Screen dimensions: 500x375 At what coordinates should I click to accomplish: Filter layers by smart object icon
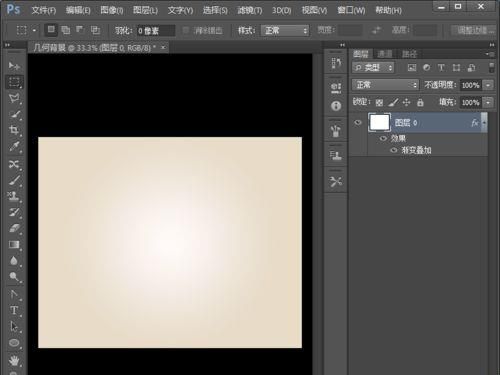pyautogui.click(x=471, y=68)
